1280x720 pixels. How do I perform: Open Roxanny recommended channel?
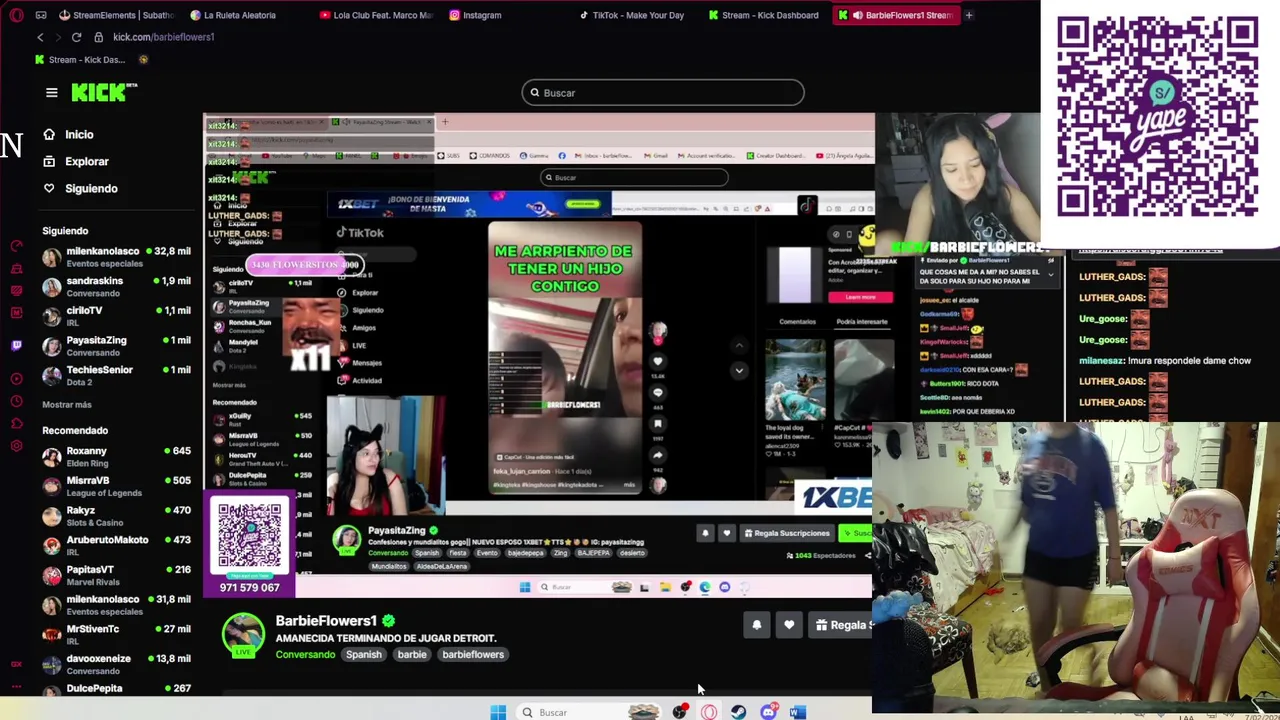pos(116,457)
